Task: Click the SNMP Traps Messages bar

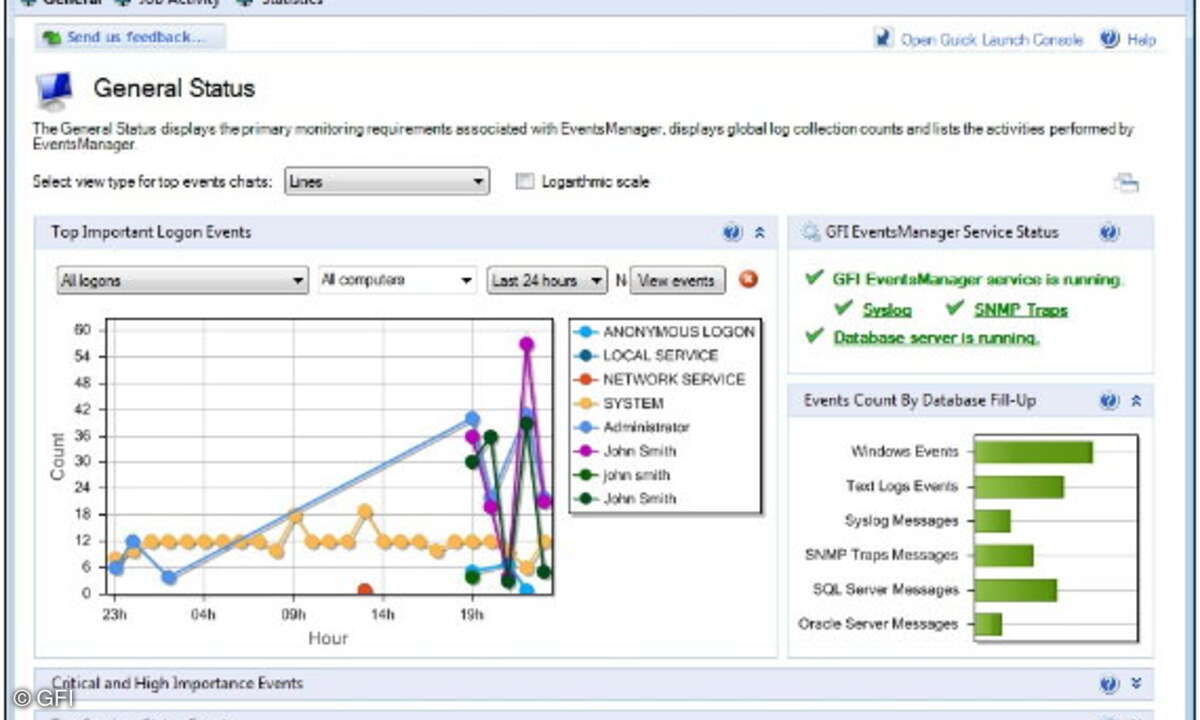Action: click(1004, 555)
